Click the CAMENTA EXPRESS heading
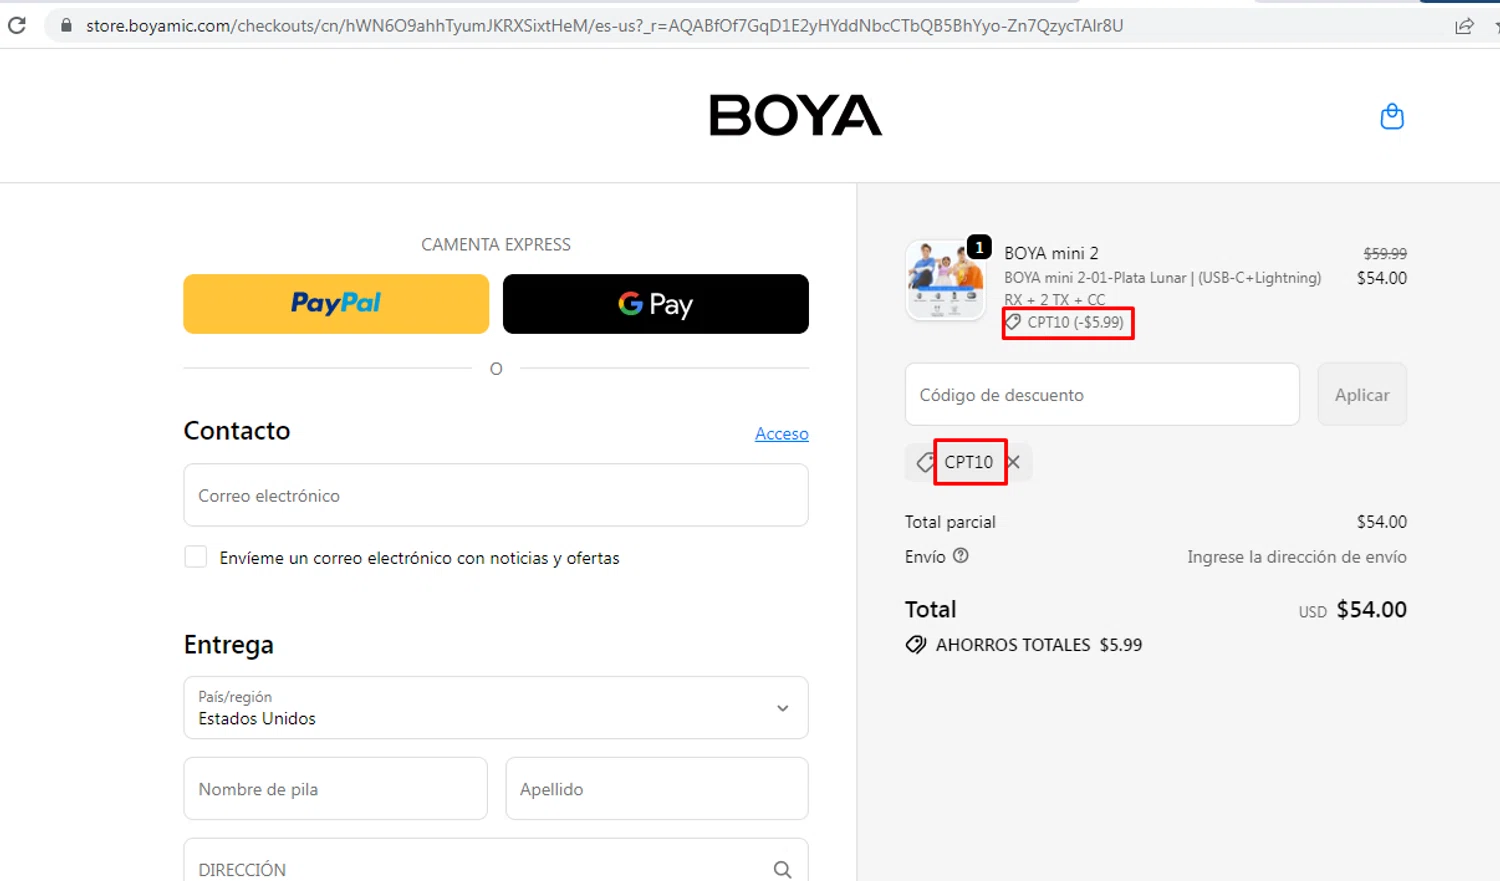This screenshot has width=1500, height=881. [x=496, y=245]
